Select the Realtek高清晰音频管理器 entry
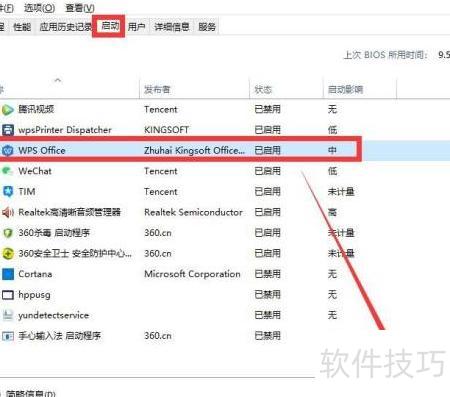The height and width of the screenshot is (397, 450). (69, 212)
